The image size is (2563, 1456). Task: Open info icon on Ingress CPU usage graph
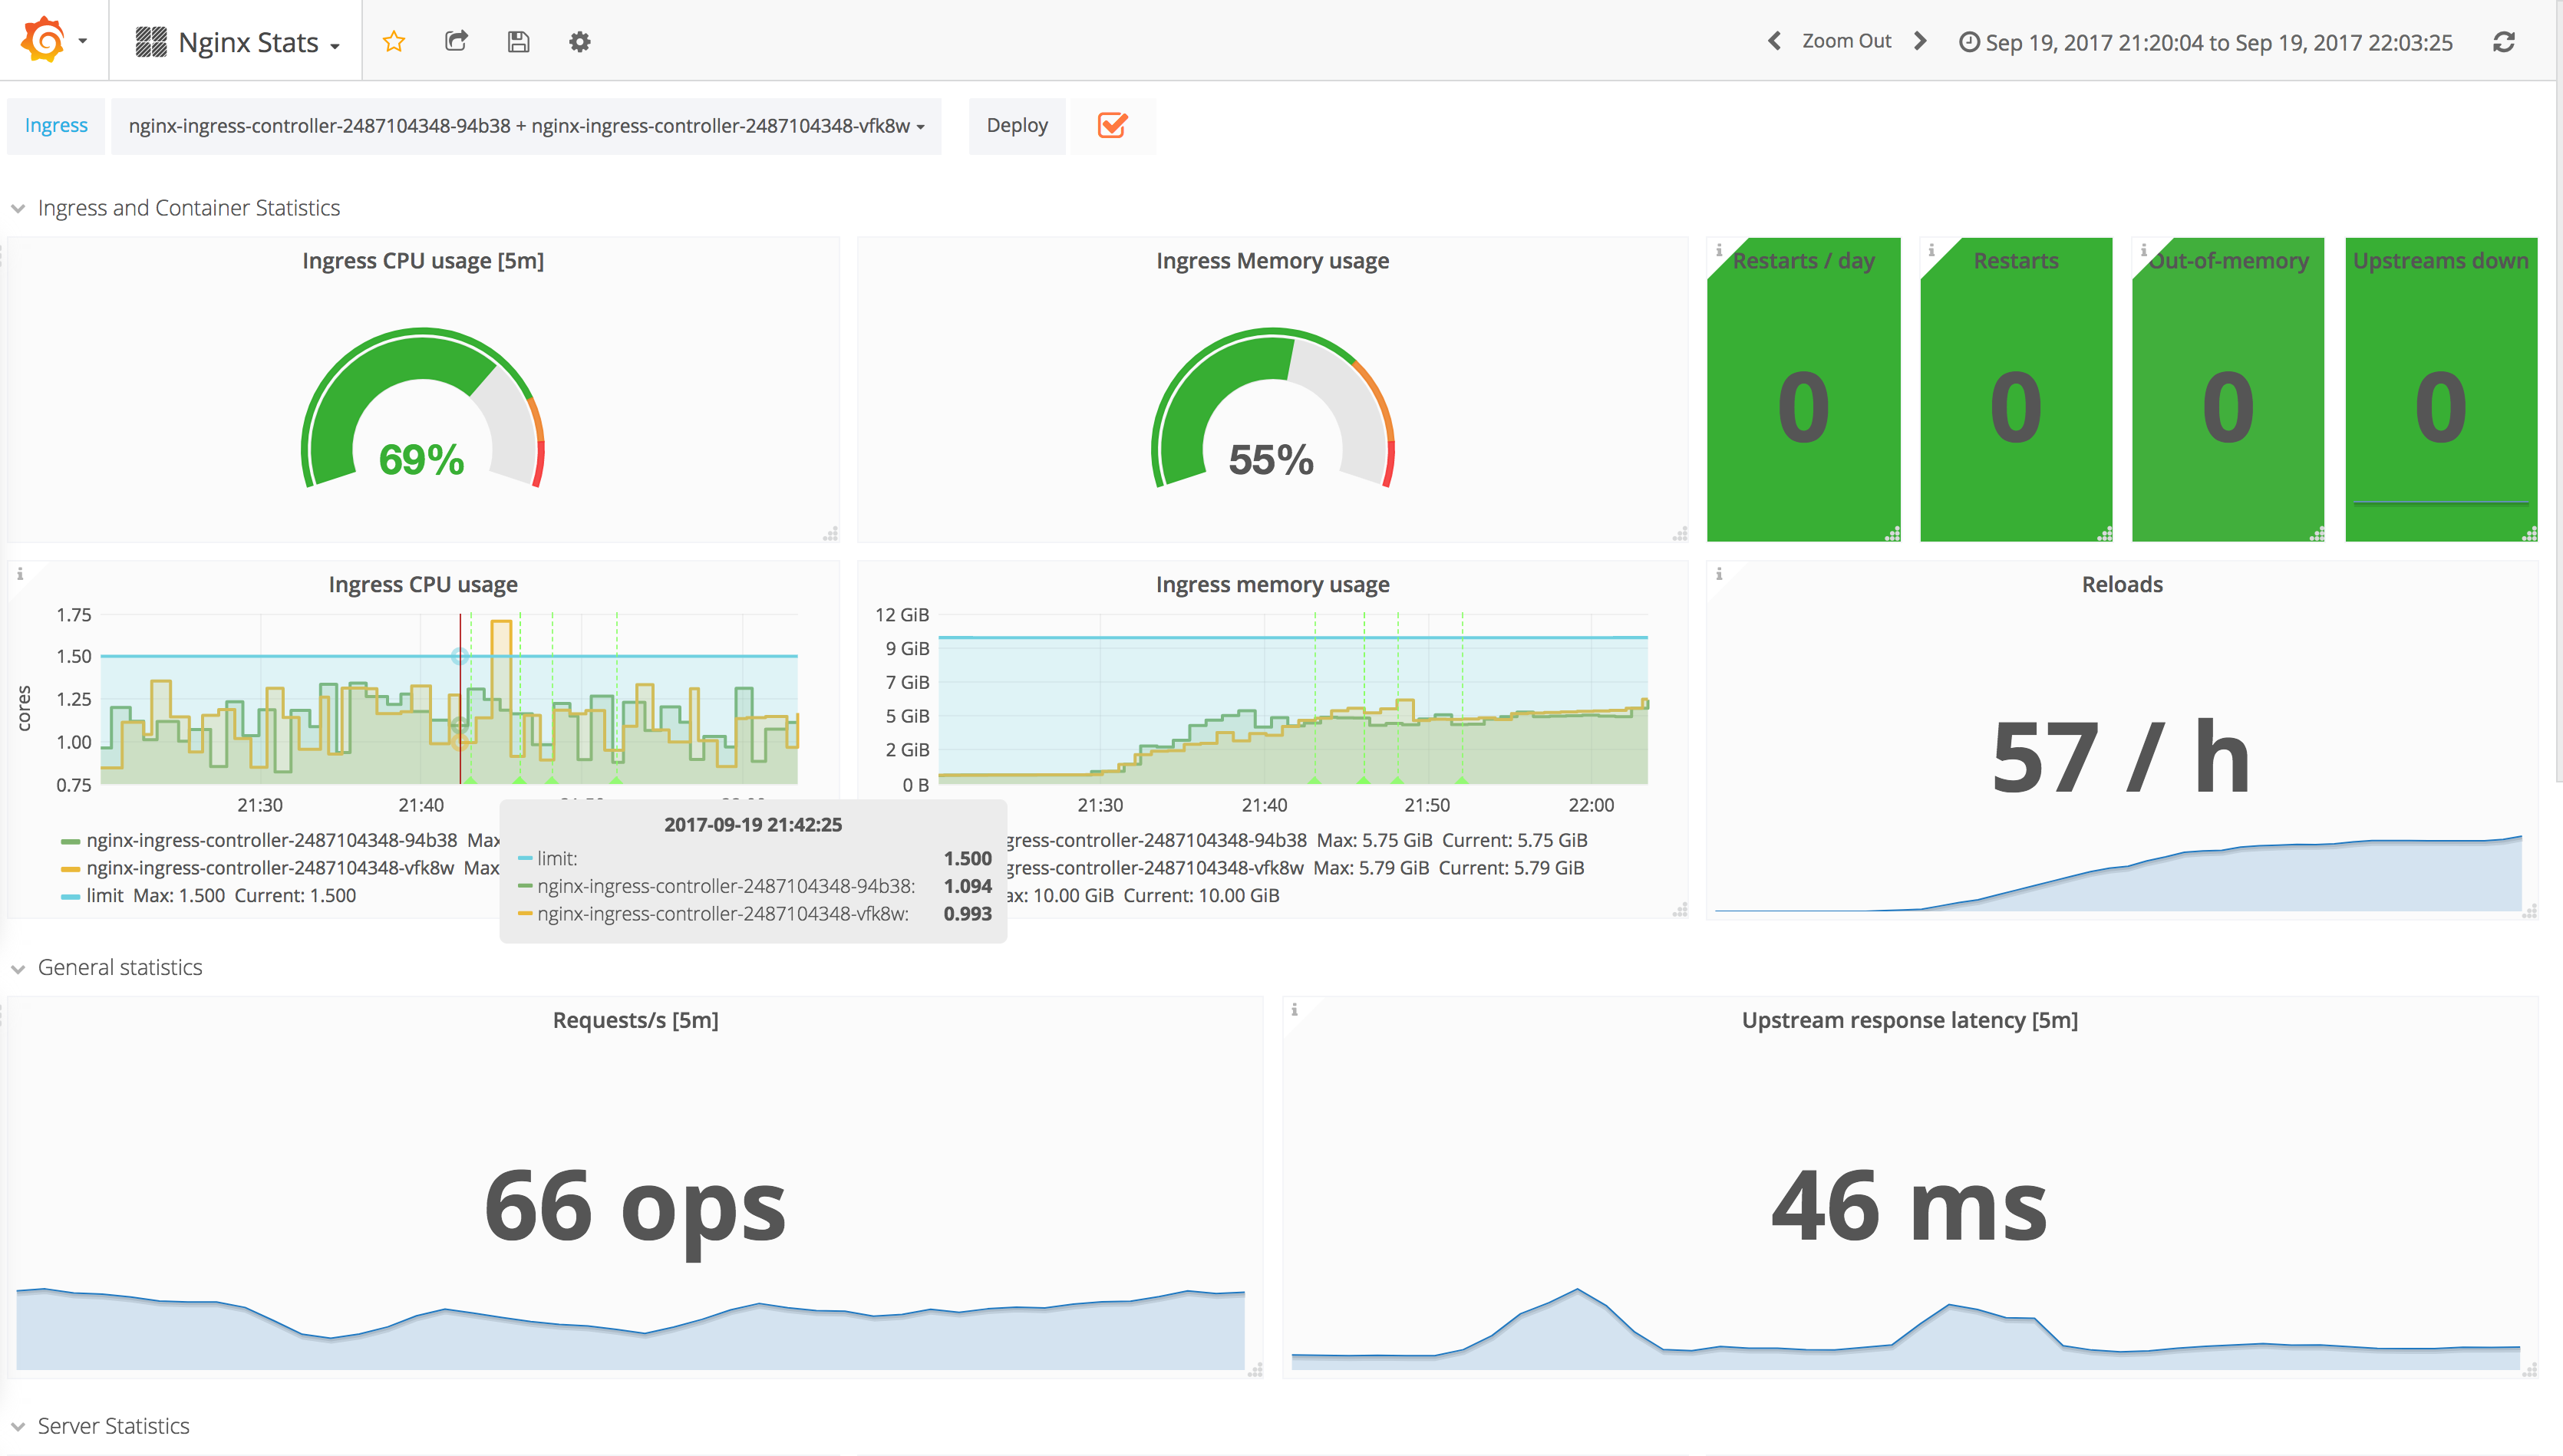point(20,574)
